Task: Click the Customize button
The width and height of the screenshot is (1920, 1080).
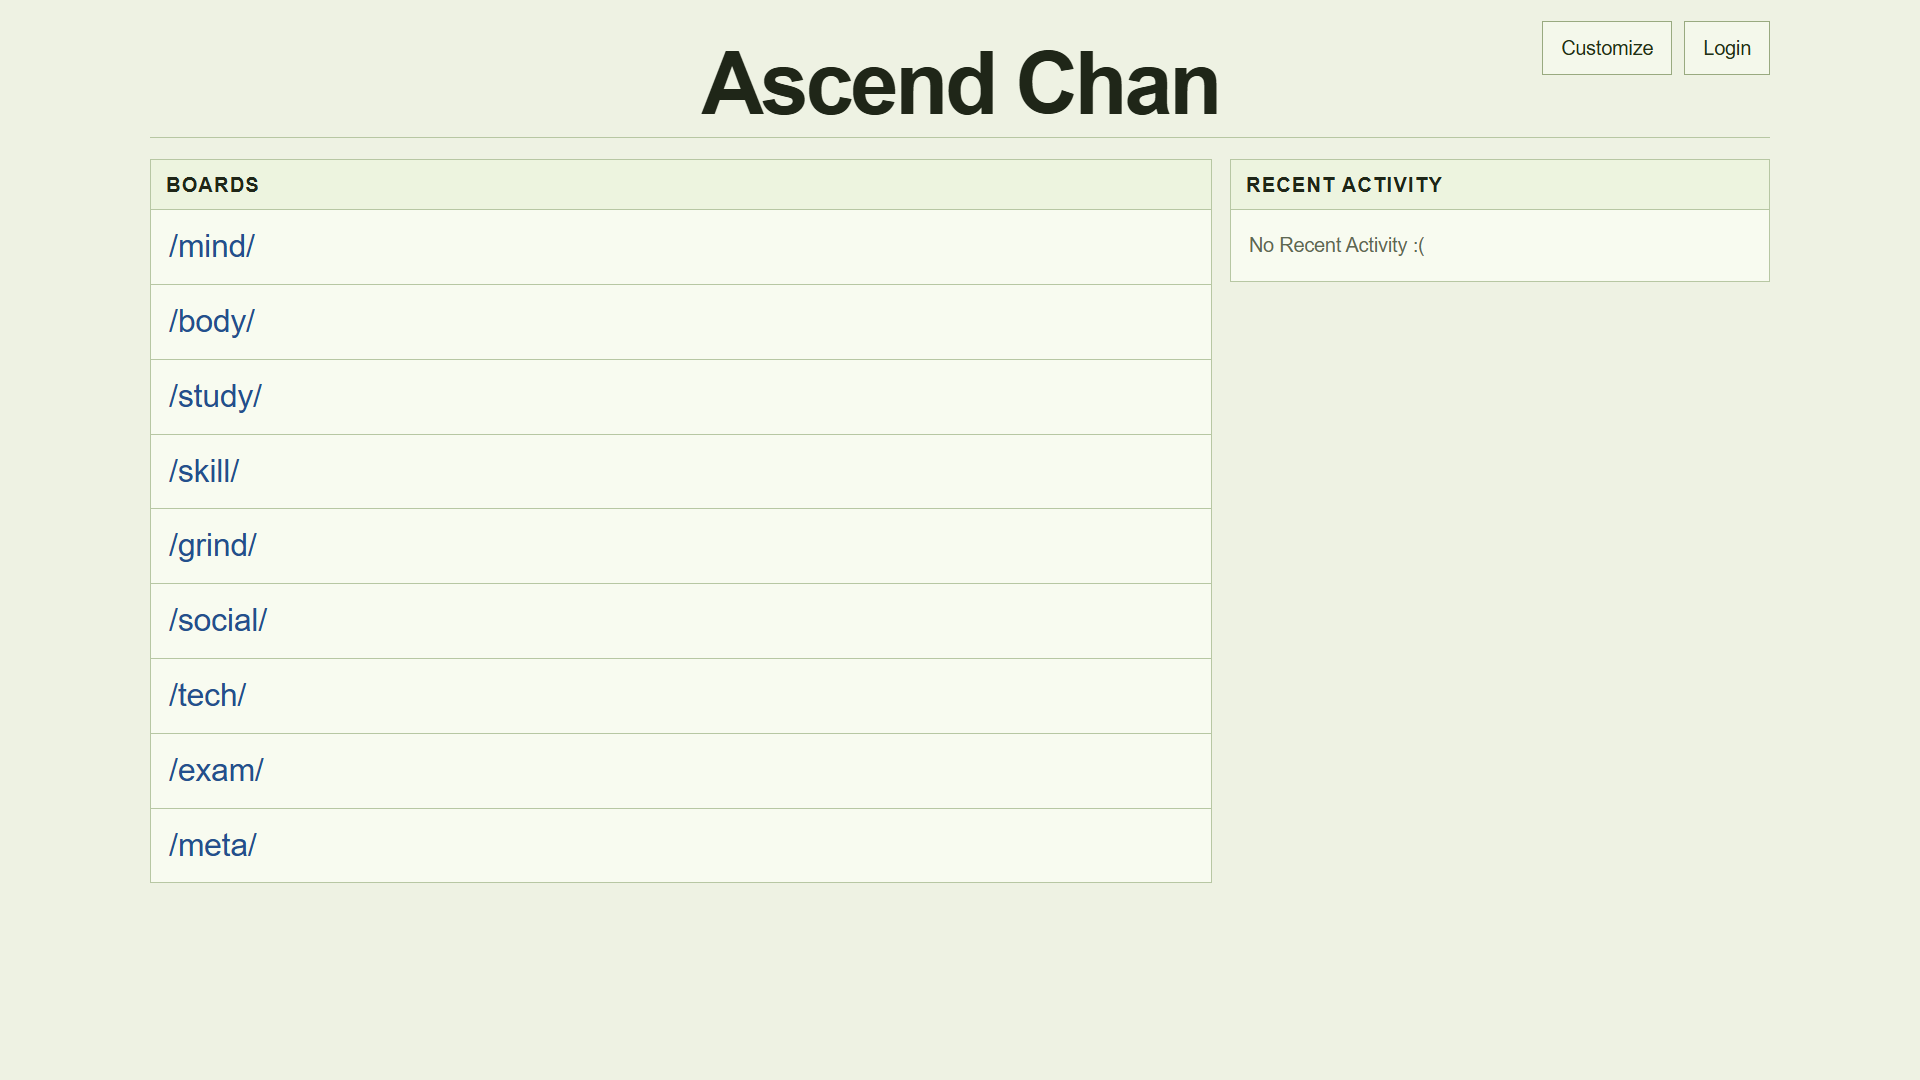Action: tap(1606, 48)
